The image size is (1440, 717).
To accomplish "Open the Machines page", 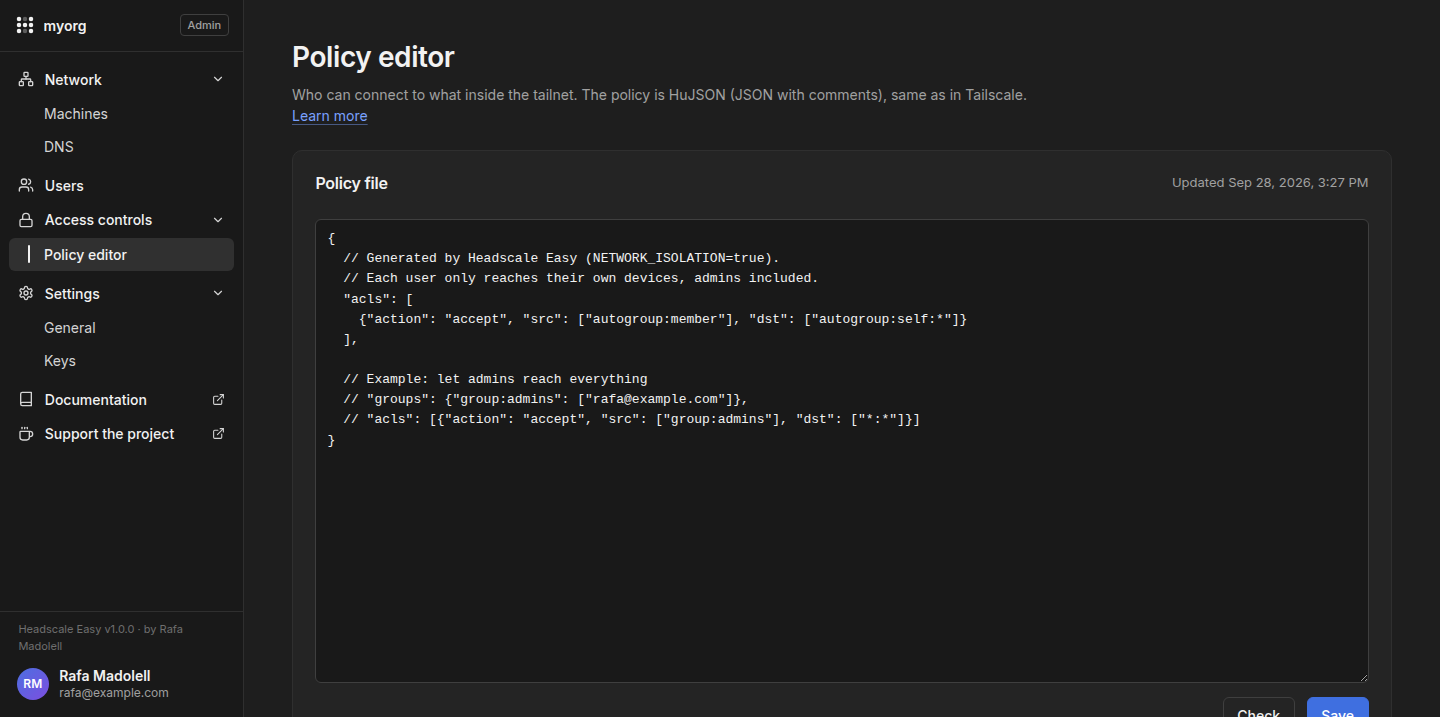I will coord(76,114).
